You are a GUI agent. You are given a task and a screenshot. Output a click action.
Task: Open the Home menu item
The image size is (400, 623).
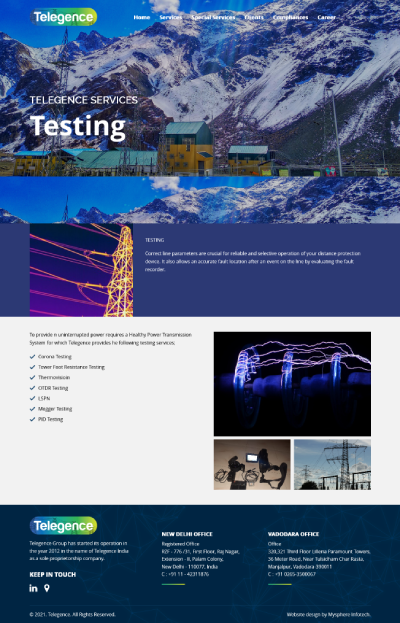click(142, 17)
